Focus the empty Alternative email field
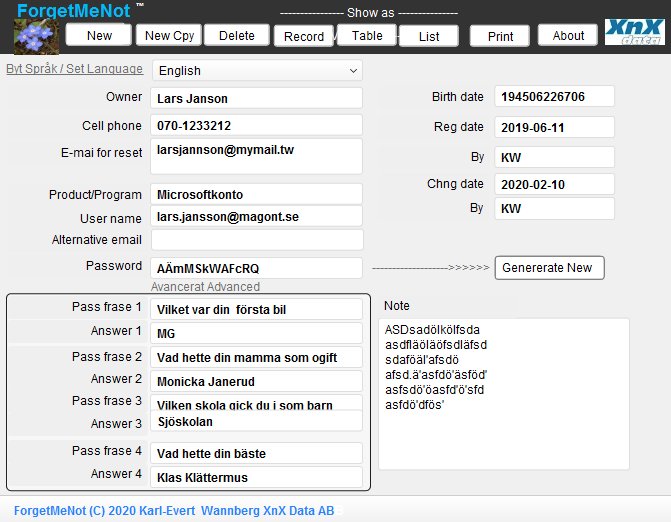 point(257,240)
